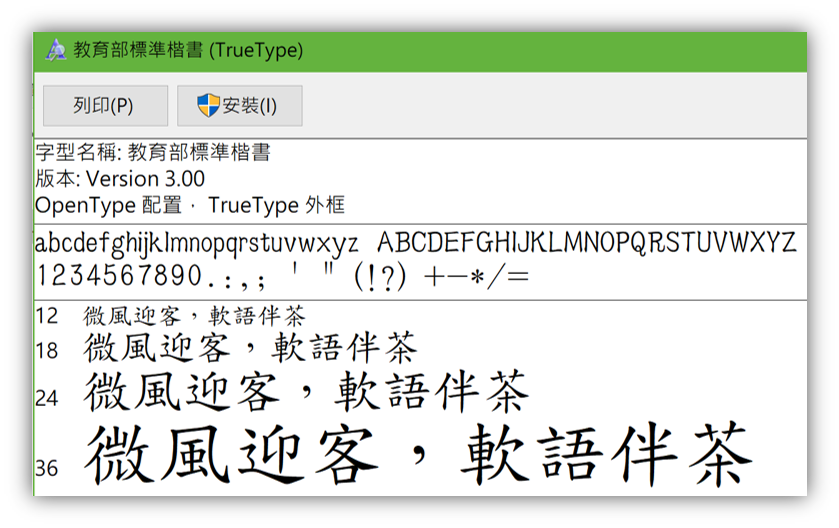Viewport: 839px width, 528px height.
Task: Click the 列印(P) print button
Action: coord(105,106)
